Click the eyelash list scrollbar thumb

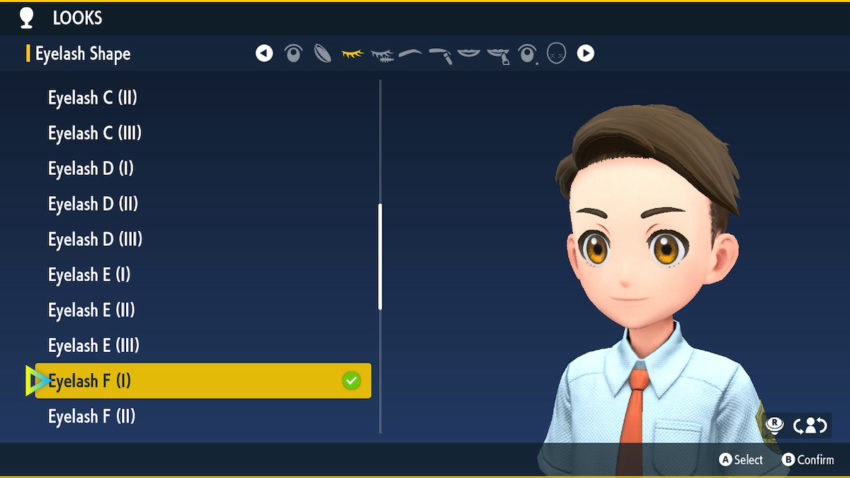pos(380,256)
